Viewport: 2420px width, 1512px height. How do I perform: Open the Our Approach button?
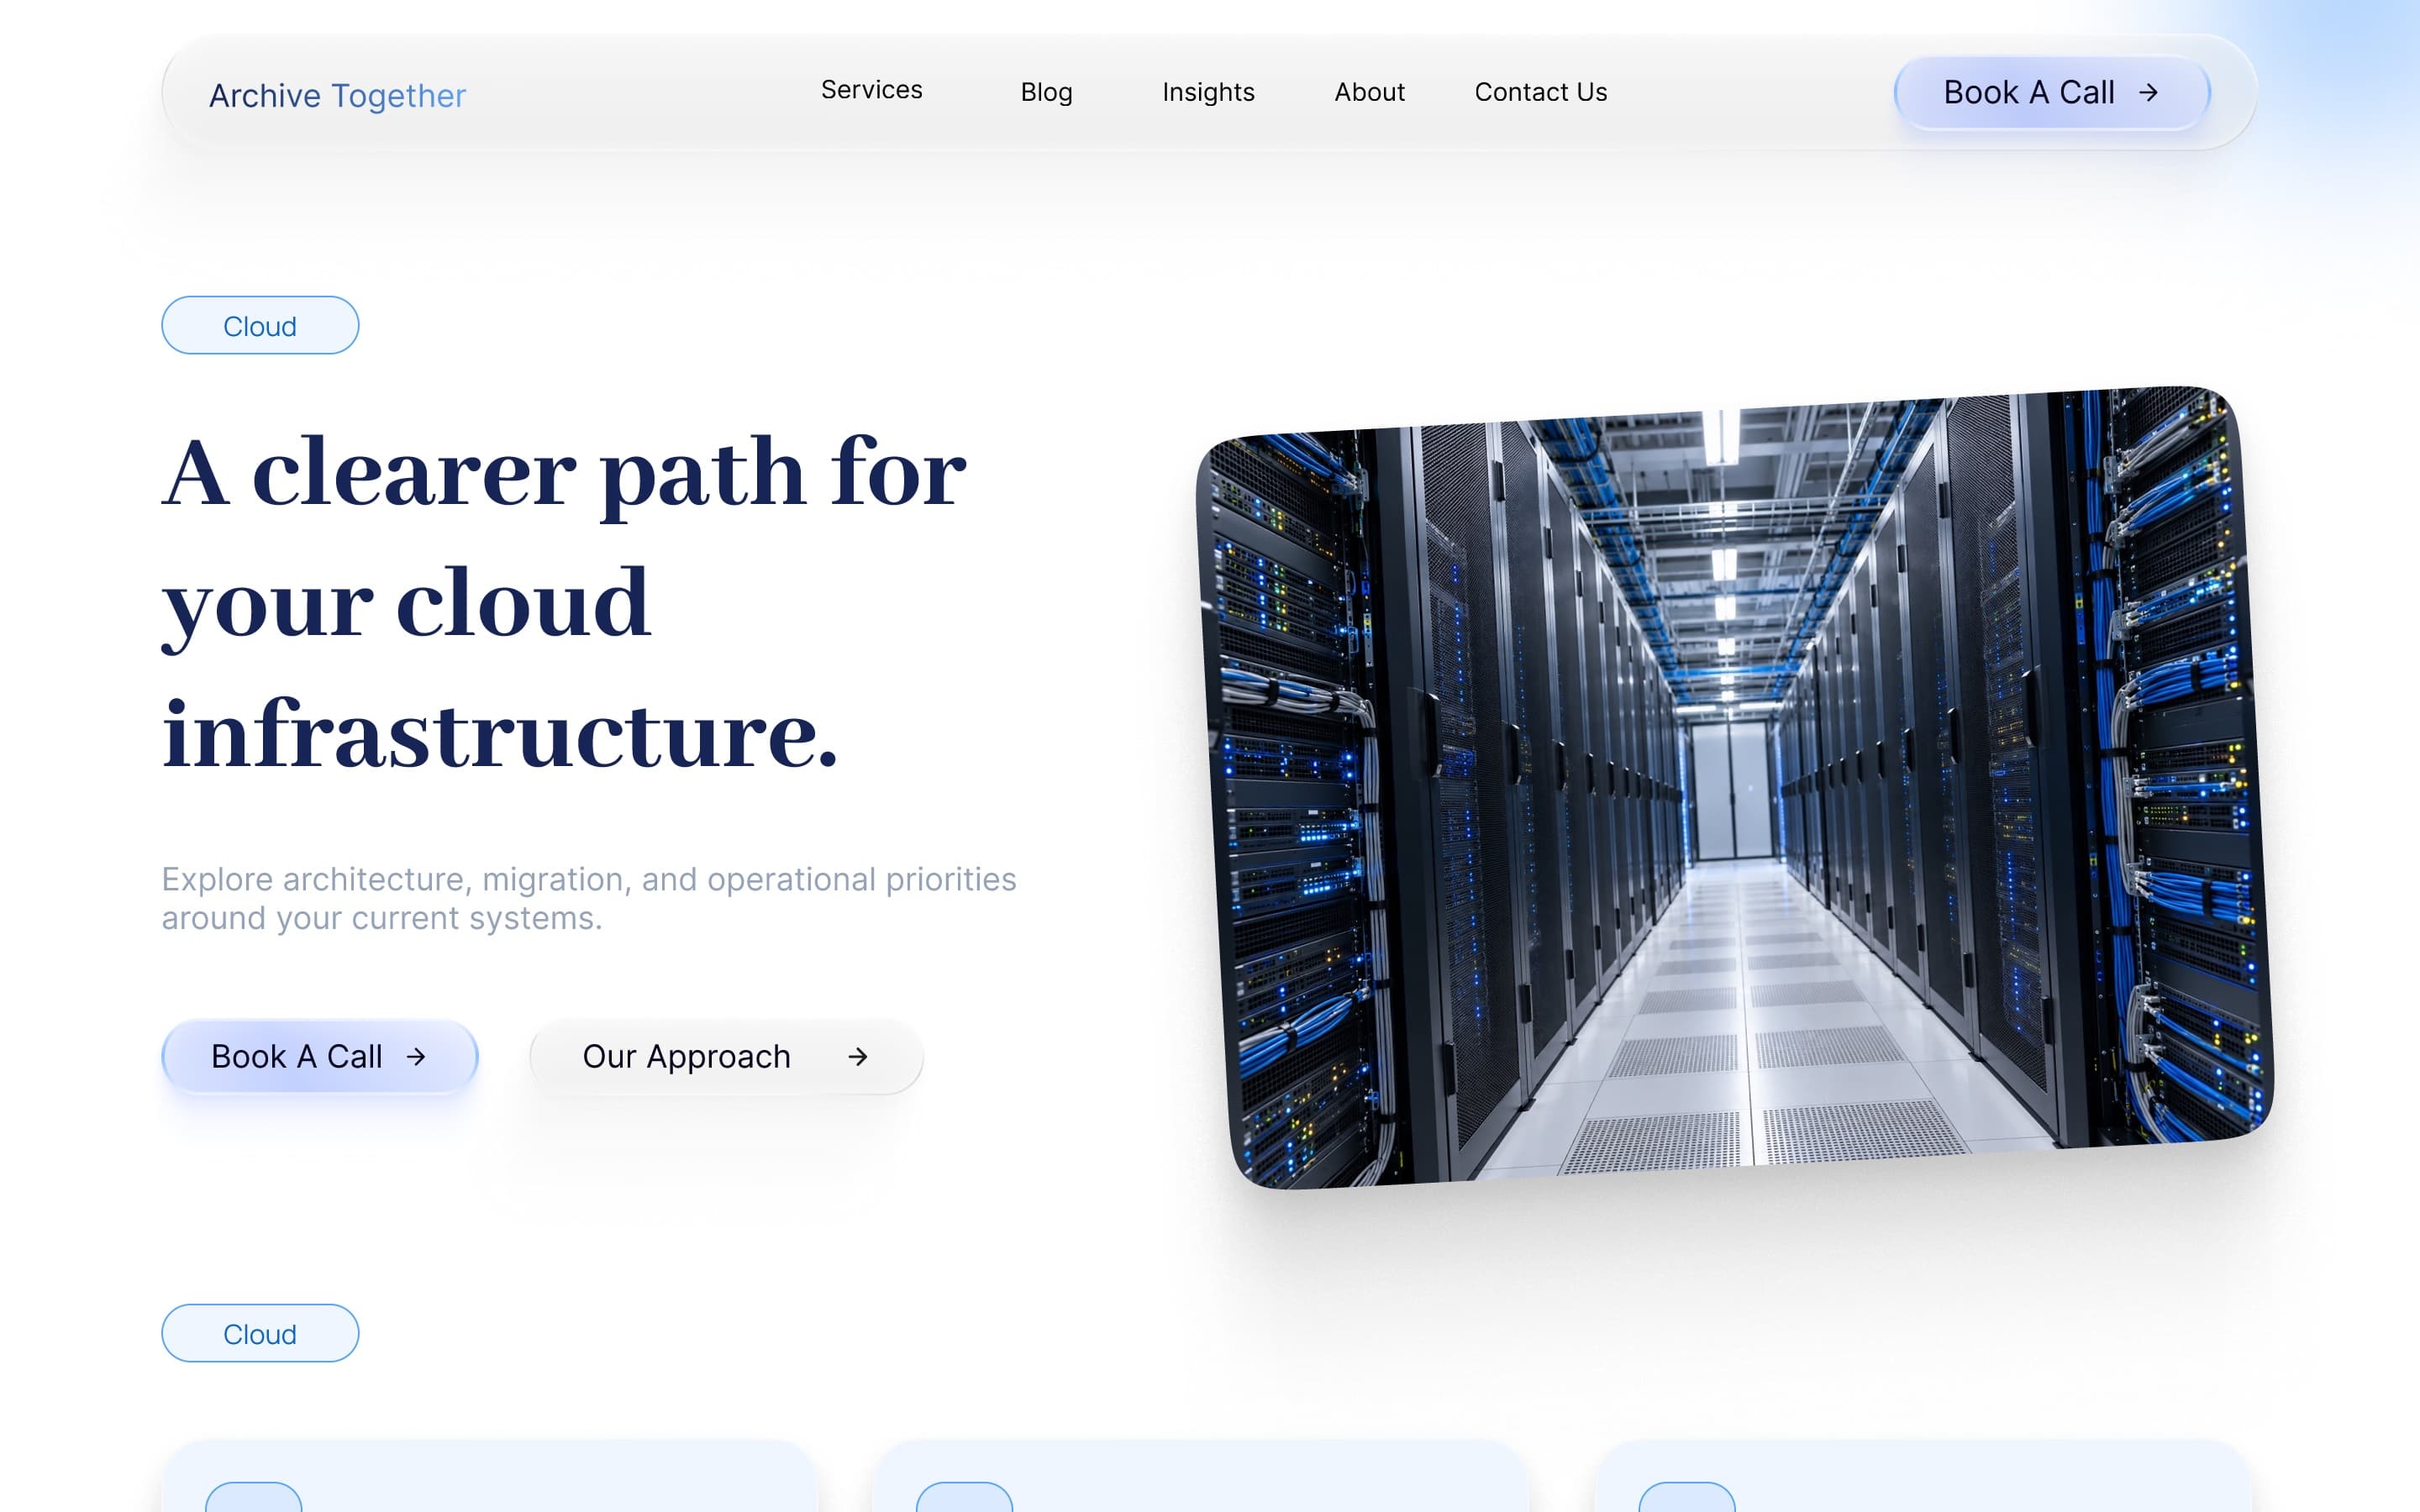(x=726, y=1056)
